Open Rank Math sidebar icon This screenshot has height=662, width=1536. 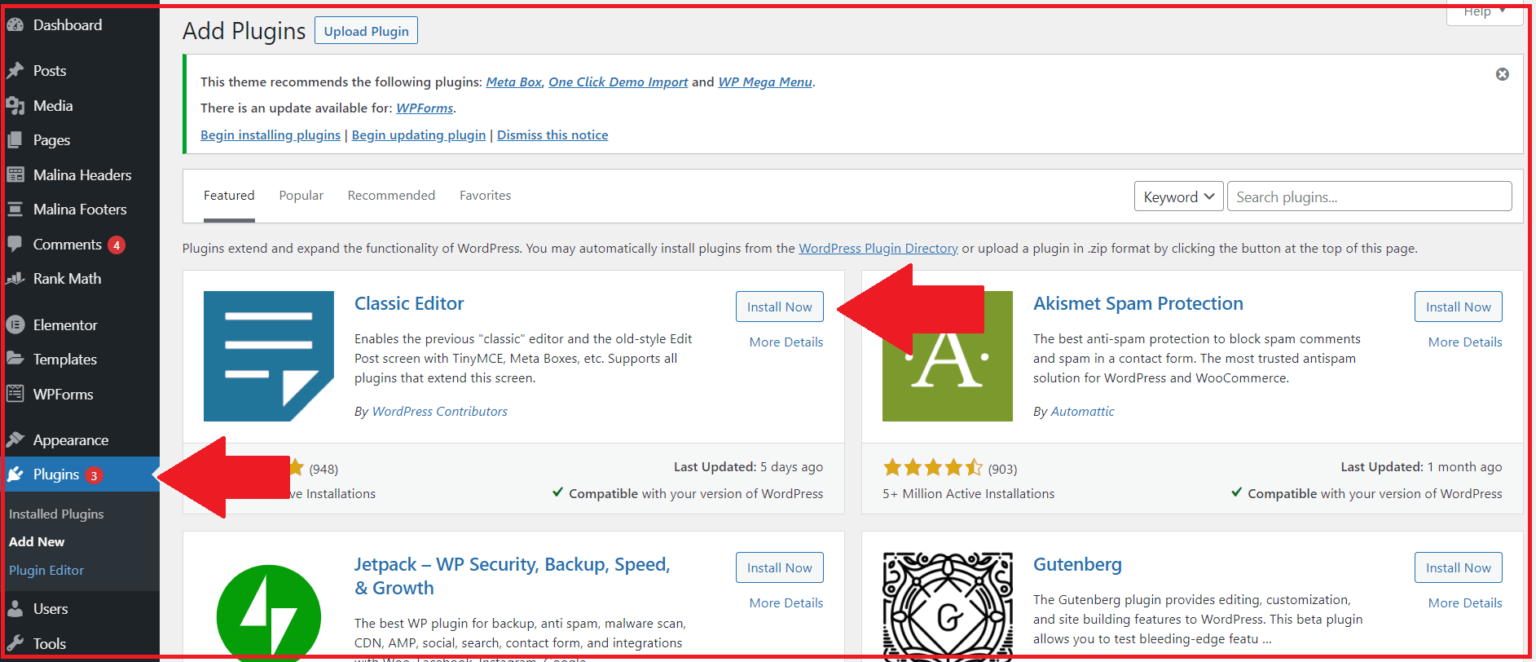click(15, 279)
